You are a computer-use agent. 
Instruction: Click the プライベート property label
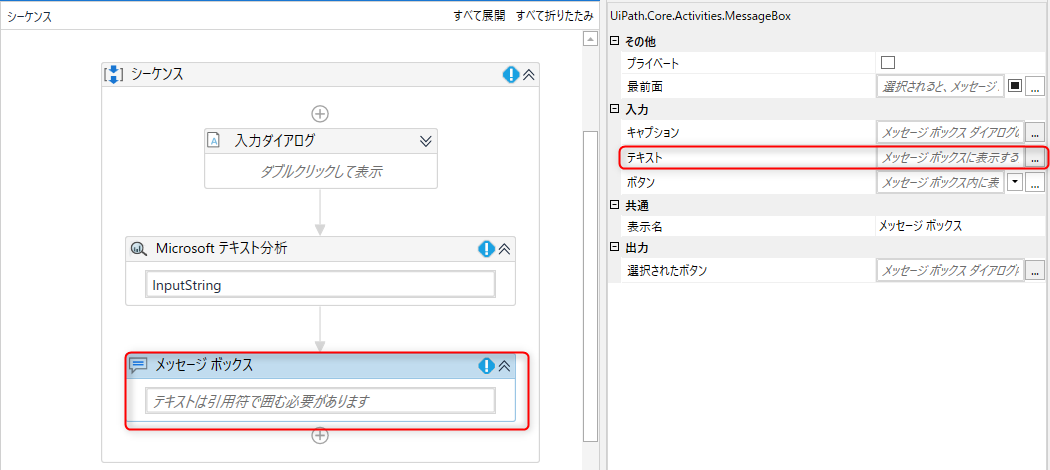tap(653, 64)
